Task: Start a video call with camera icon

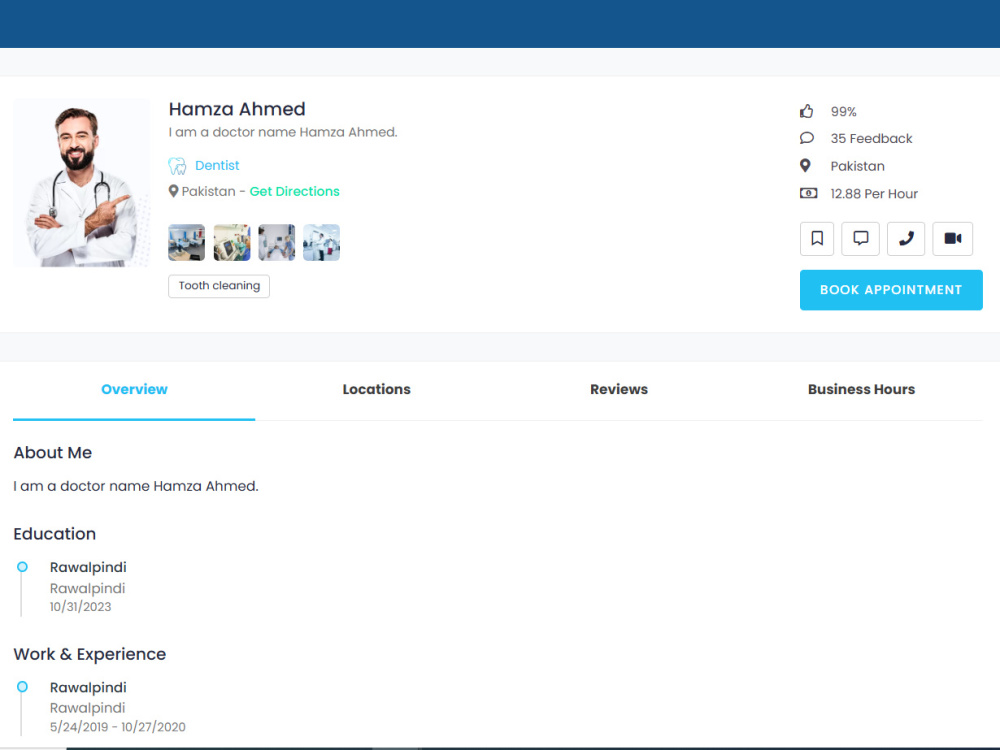Action: click(x=953, y=239)
